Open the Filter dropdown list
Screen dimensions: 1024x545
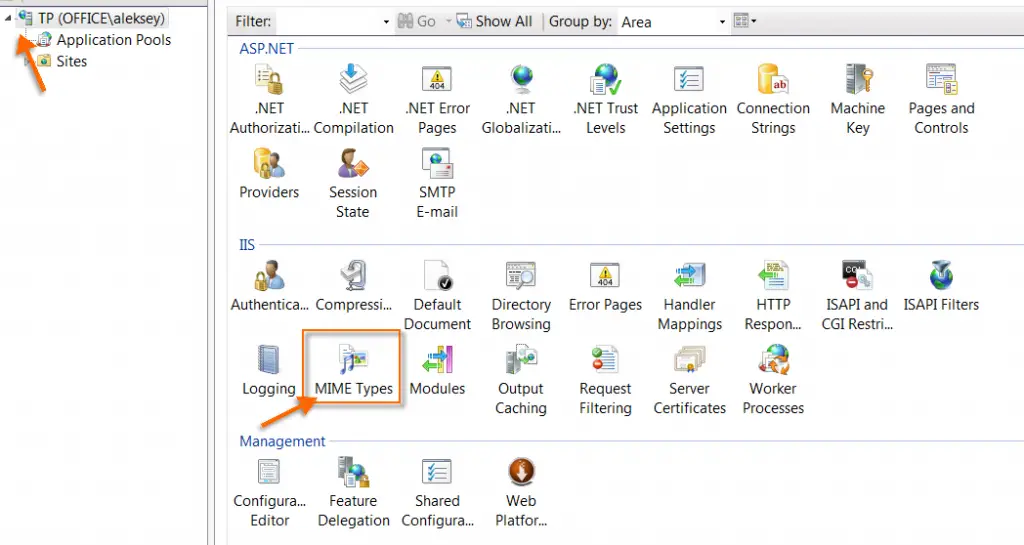point(386,21)
